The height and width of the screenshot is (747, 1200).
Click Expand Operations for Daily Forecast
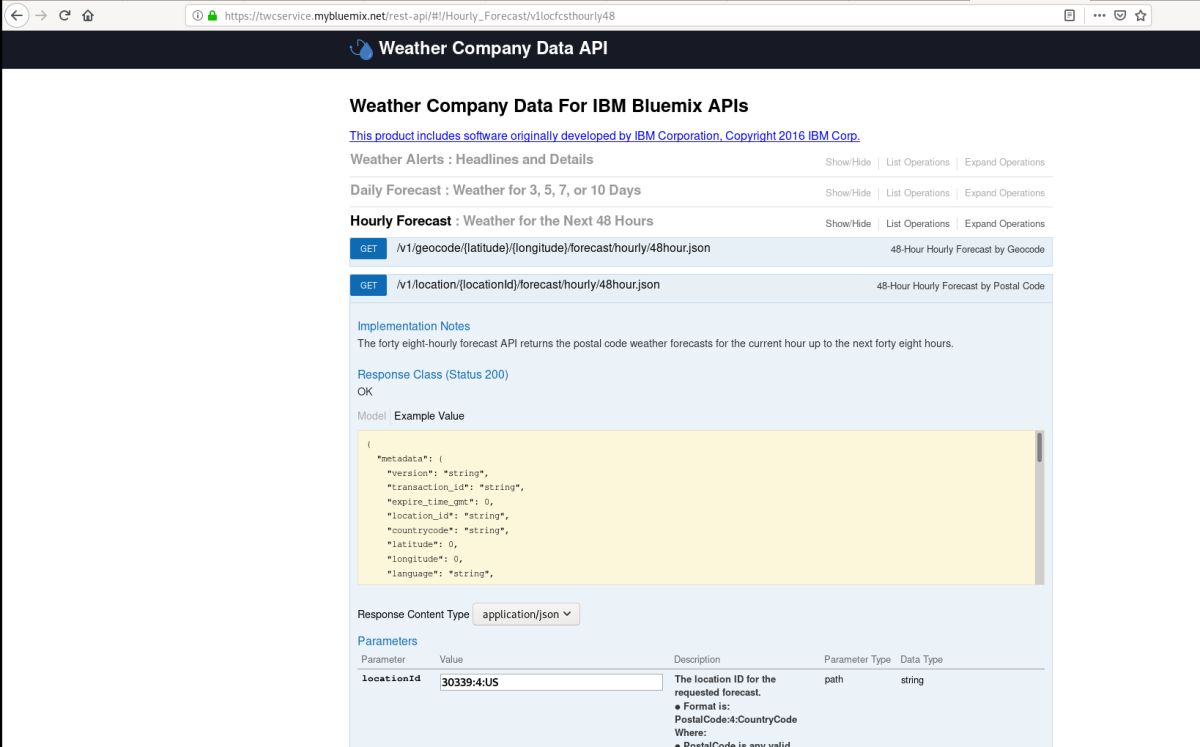click(x=1005, y=193)
